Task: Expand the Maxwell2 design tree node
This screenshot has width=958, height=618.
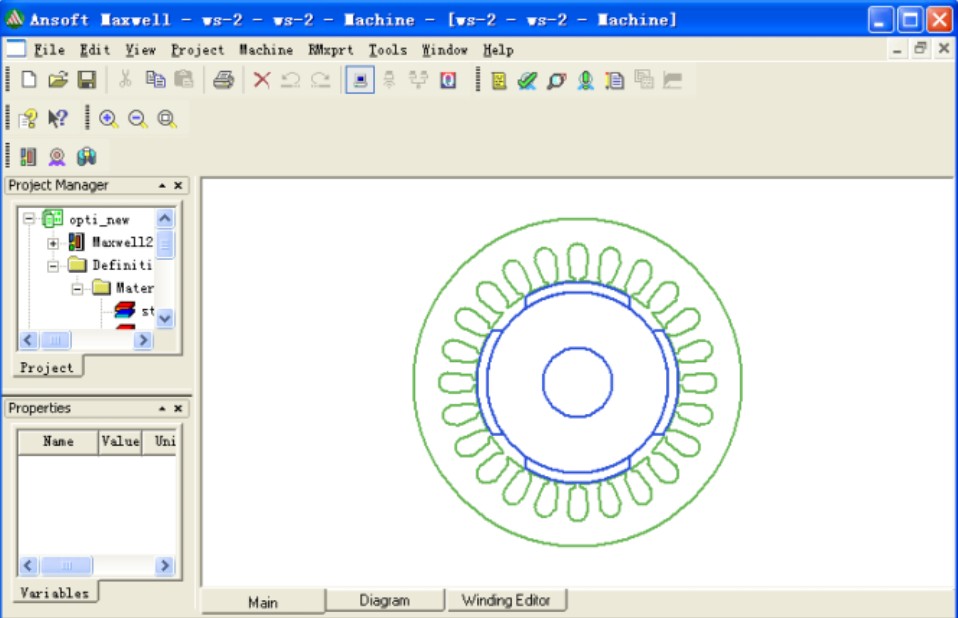Action: (53, 243)
